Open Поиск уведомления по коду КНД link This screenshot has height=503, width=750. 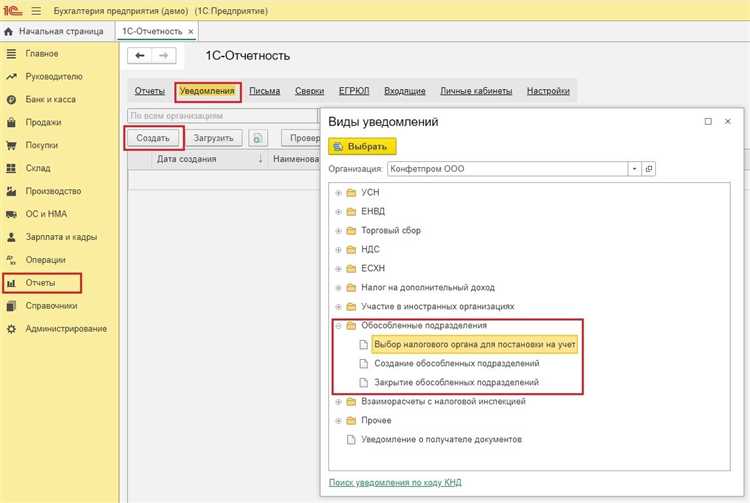(x=395, y=482)
